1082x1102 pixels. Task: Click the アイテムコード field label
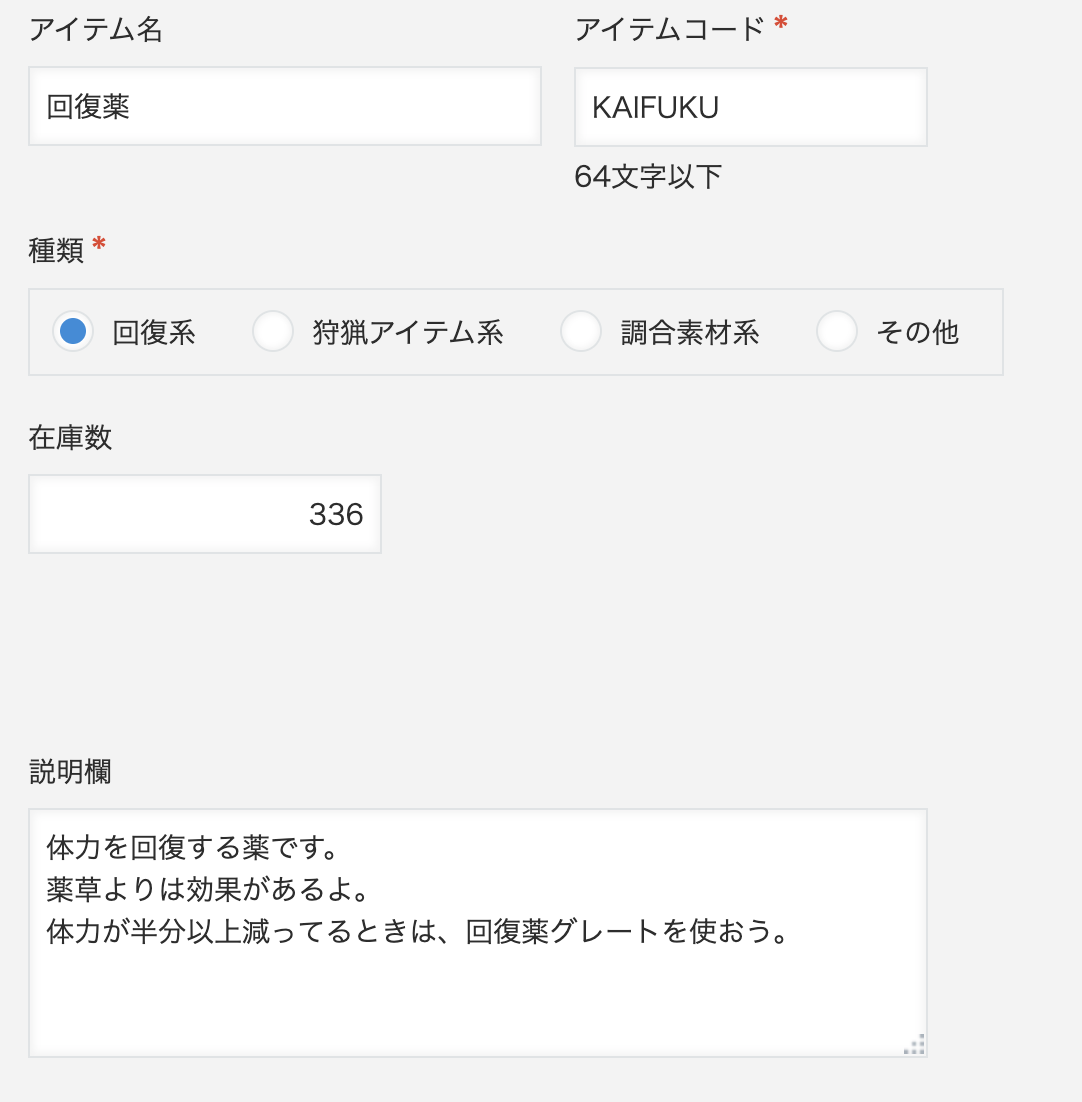tap(670, 30)
